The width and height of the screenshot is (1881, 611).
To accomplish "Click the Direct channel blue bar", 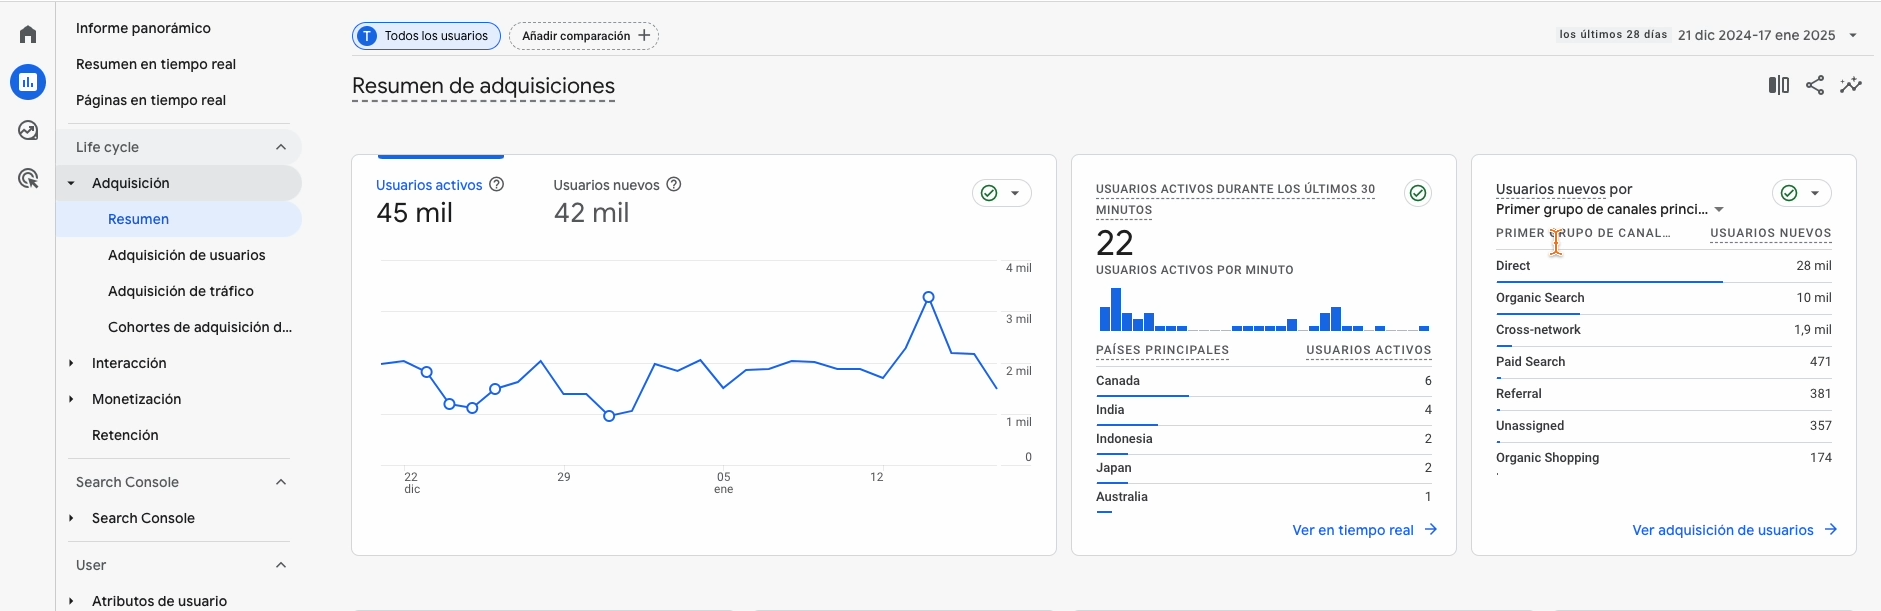I will pos(1608,282).
